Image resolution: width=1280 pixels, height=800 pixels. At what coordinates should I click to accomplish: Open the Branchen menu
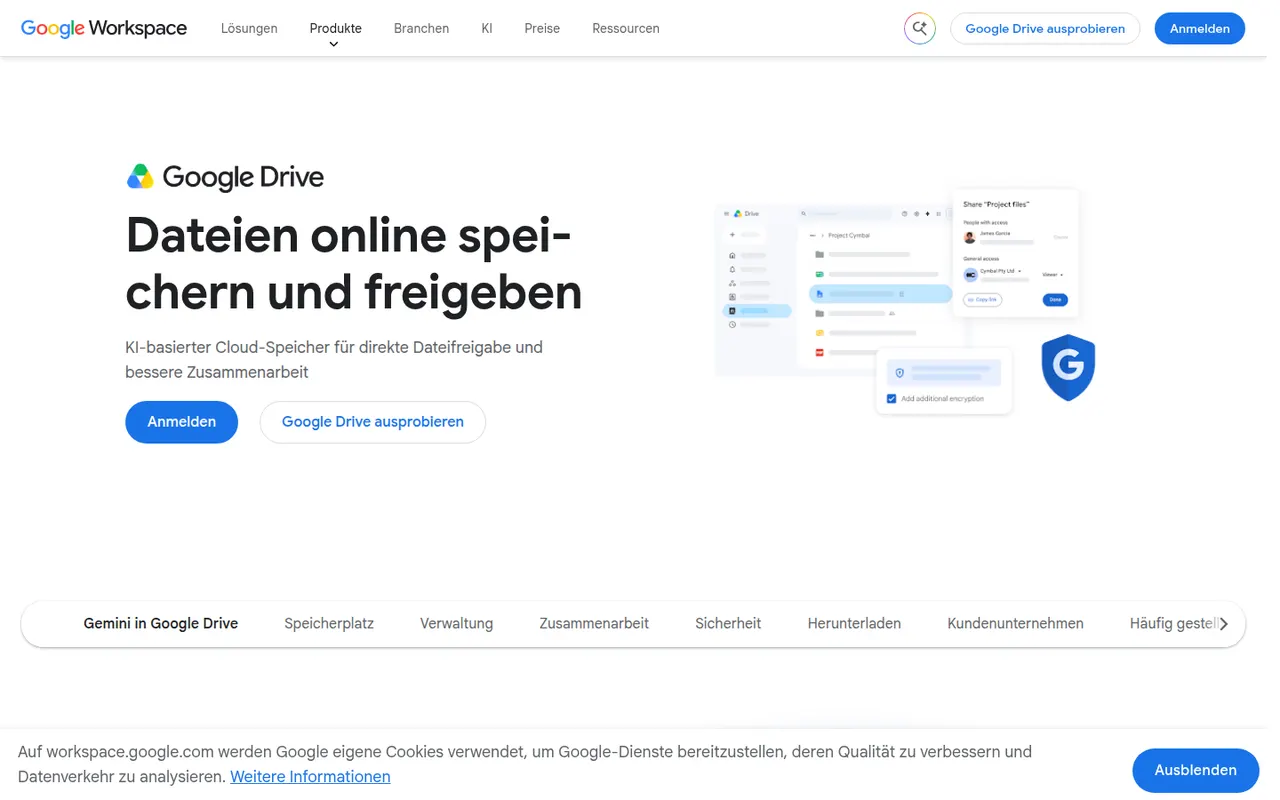(x=421, y=29)
